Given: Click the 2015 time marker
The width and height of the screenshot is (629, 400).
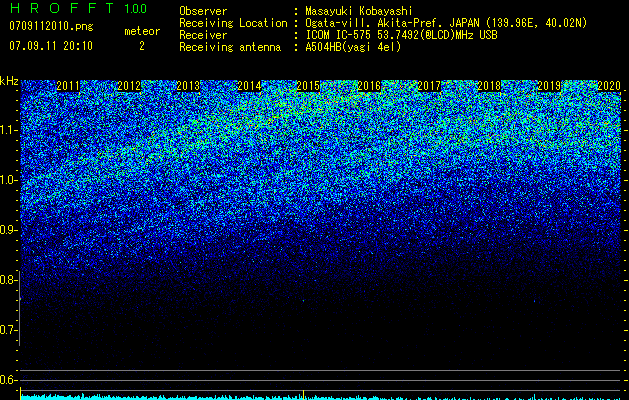Looking at the screenshot, I should coord(308,86).
